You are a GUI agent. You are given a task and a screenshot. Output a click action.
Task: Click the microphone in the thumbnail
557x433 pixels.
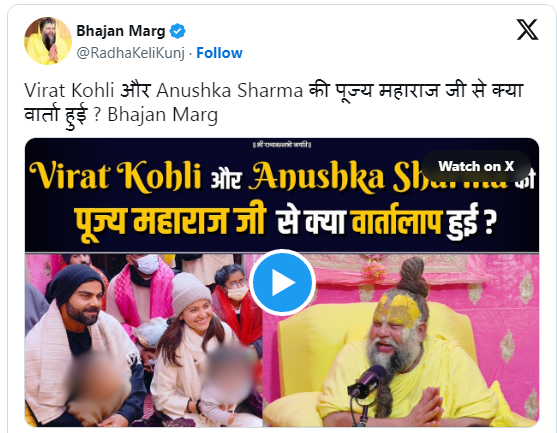[368, 383]
